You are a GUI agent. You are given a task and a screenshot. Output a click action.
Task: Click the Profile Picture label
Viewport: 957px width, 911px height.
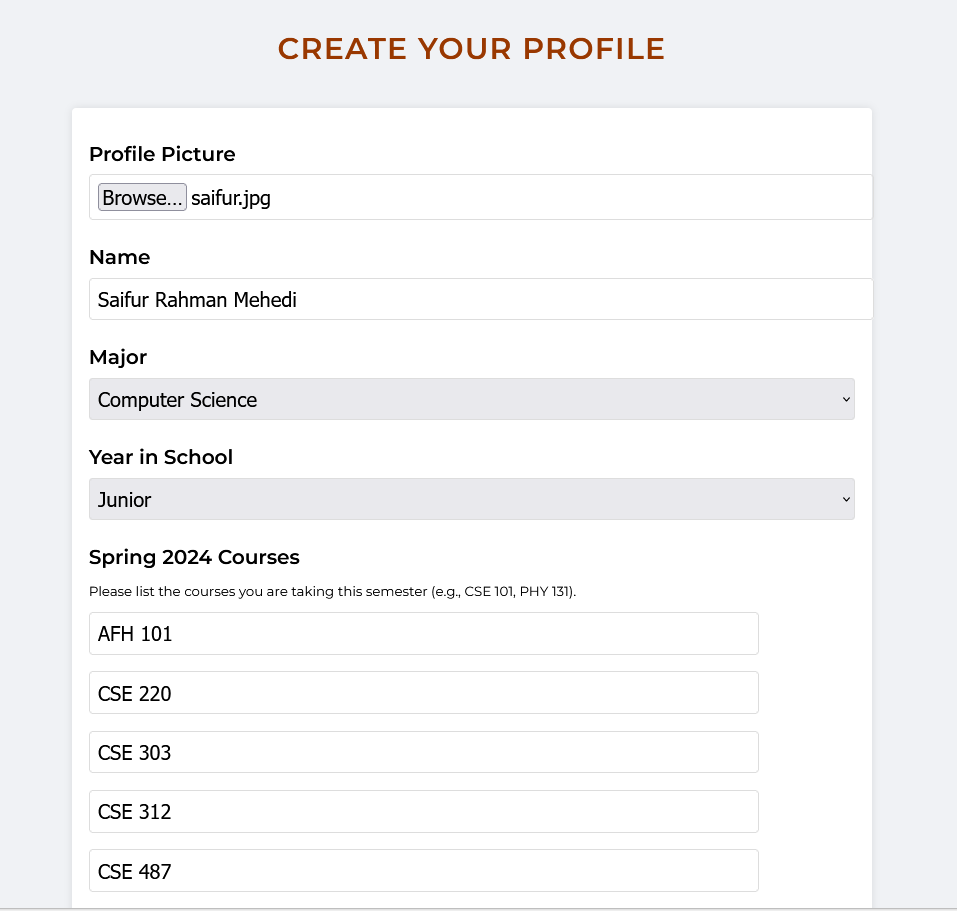pos(162,154)
